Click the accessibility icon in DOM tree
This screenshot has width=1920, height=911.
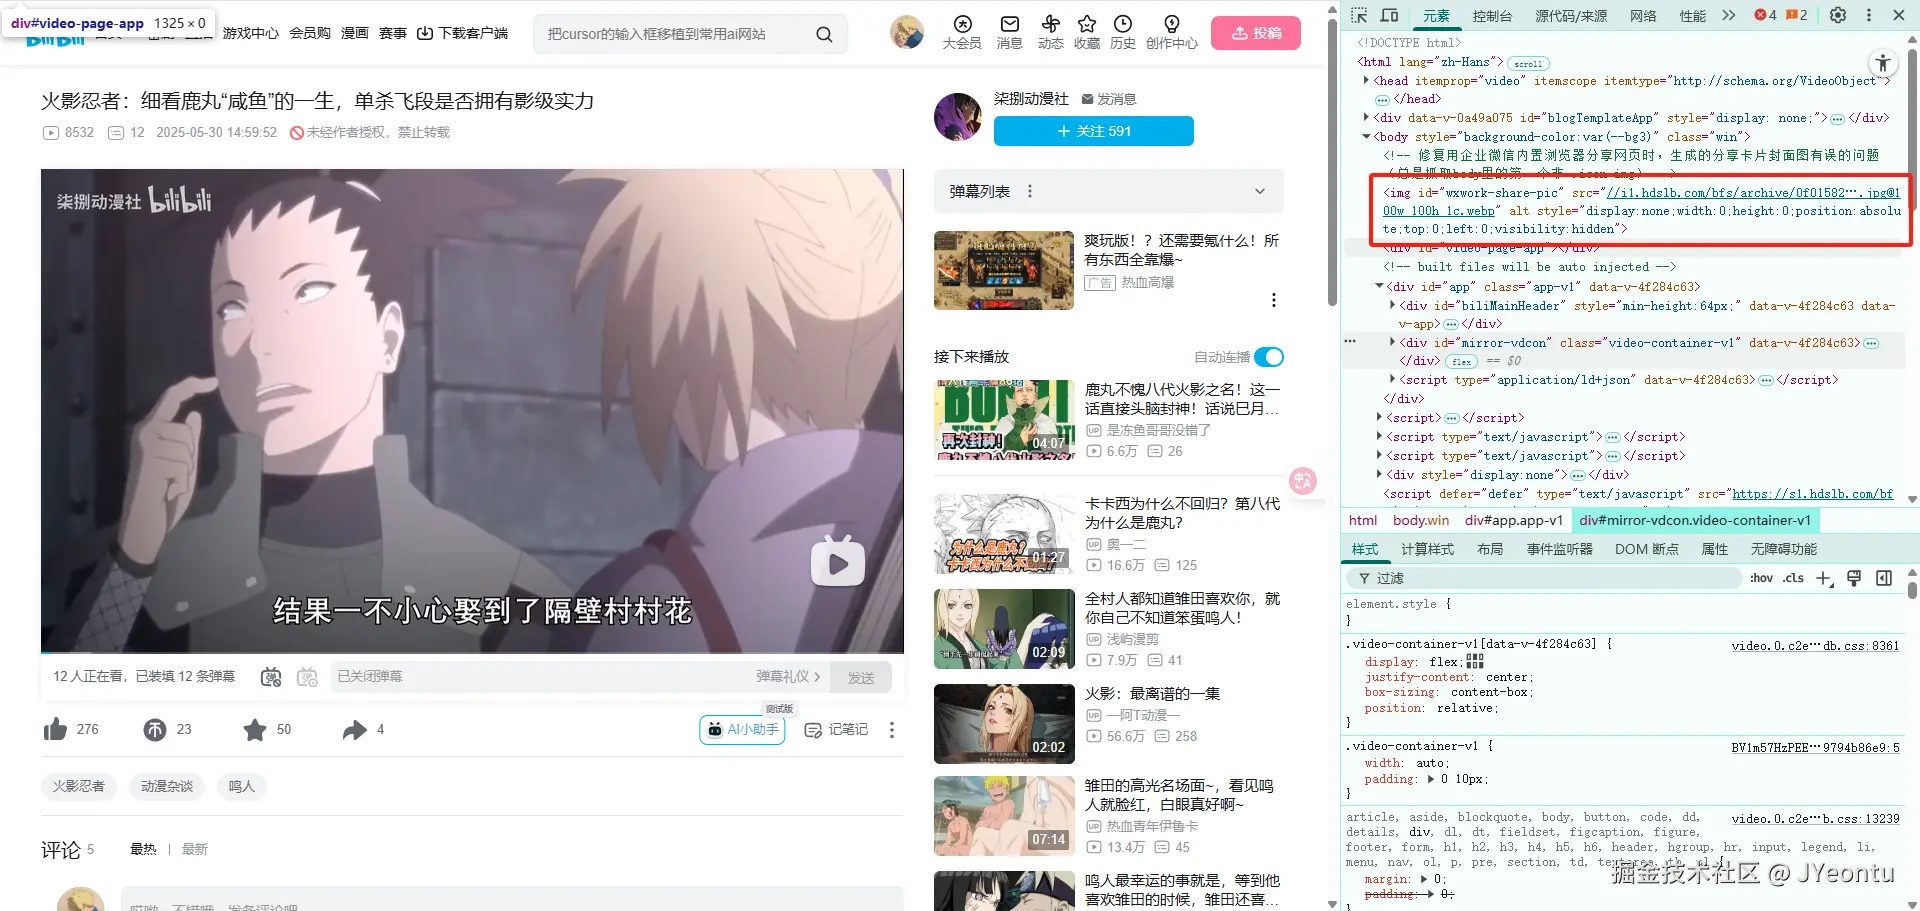(x=1883, y=63)
